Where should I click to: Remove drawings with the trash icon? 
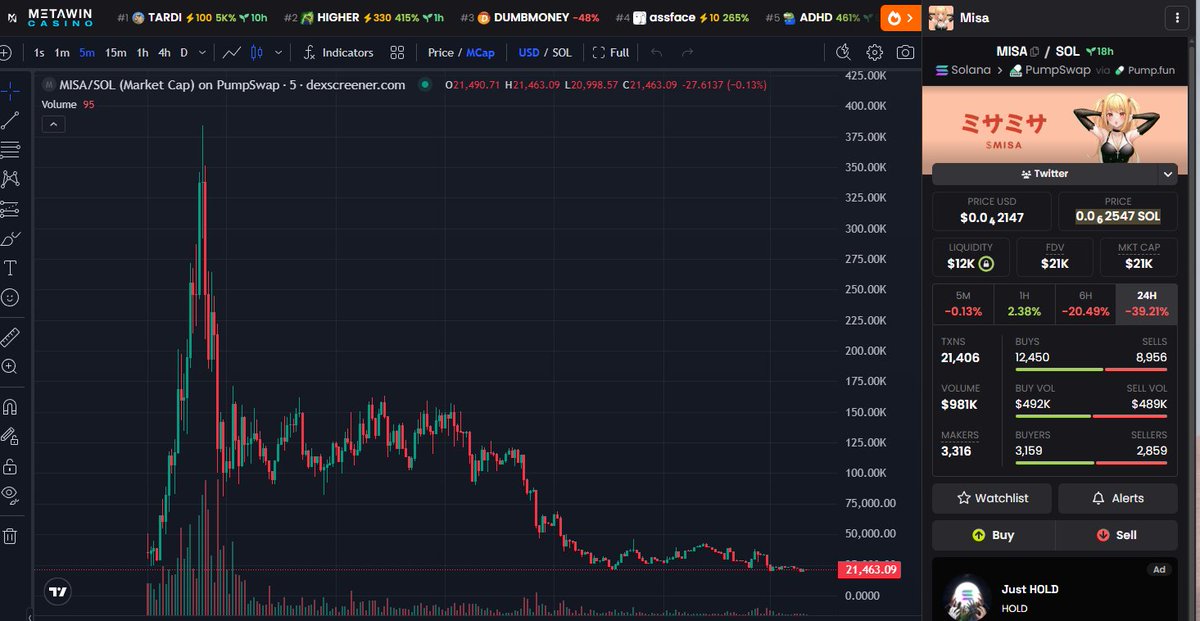[x=11, y=536]
